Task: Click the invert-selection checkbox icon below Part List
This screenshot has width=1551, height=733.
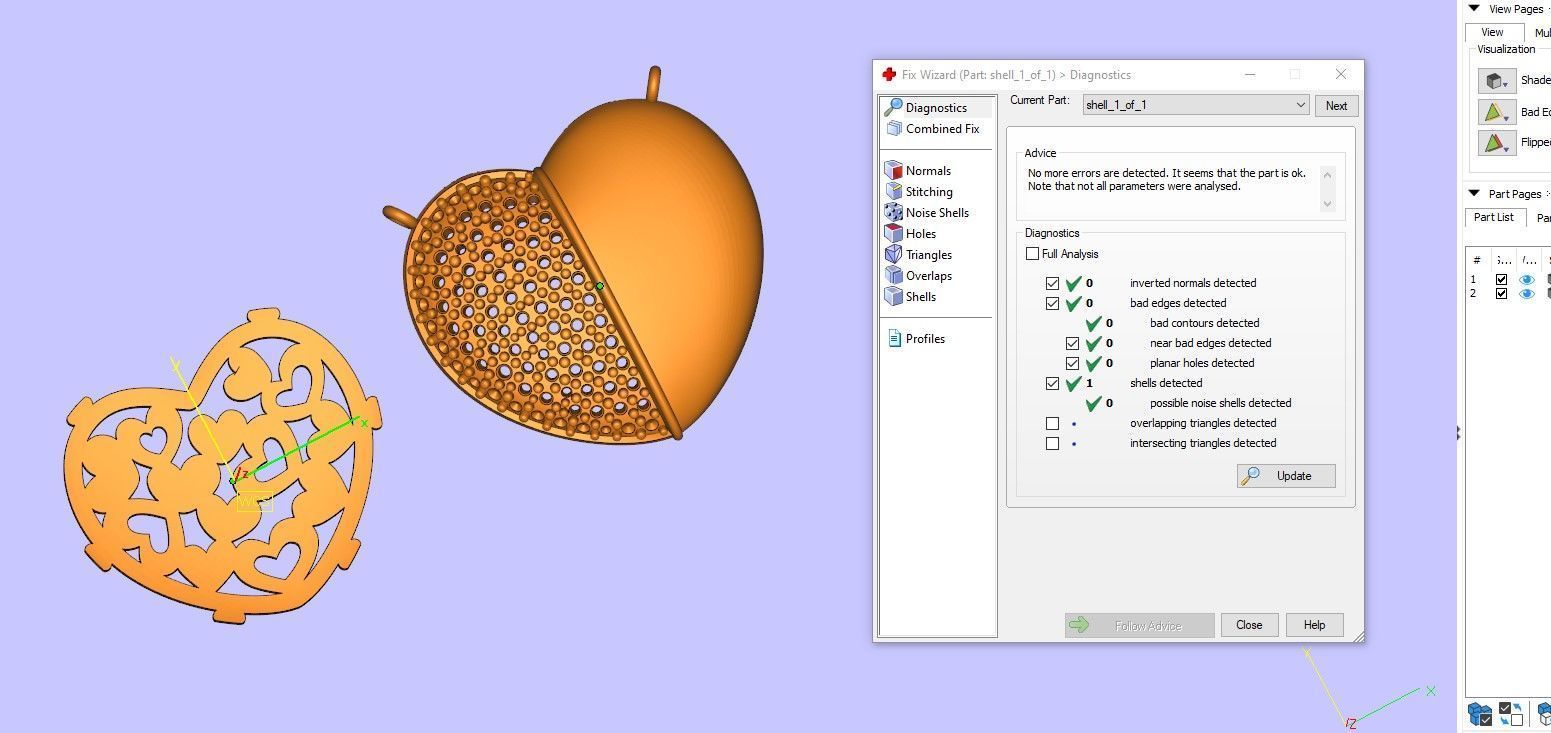Action: pos(1510,714)
